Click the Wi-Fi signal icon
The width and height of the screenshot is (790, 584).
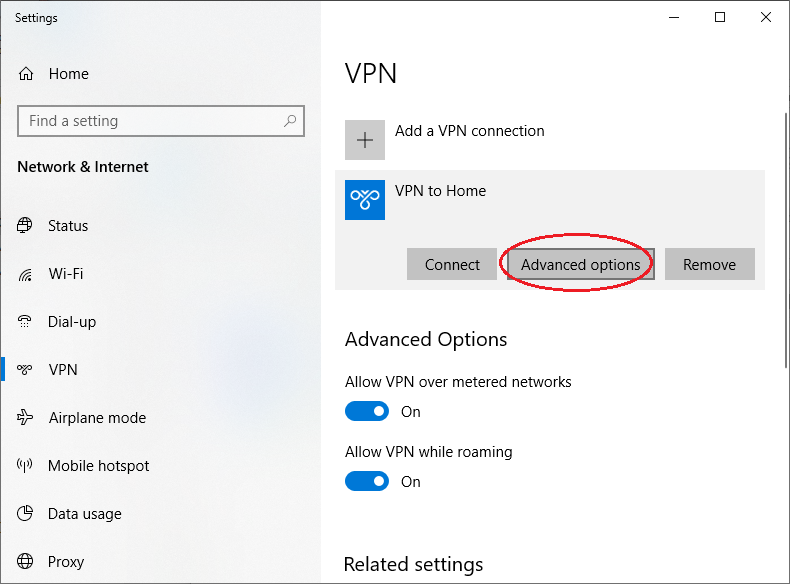point(25,274)
